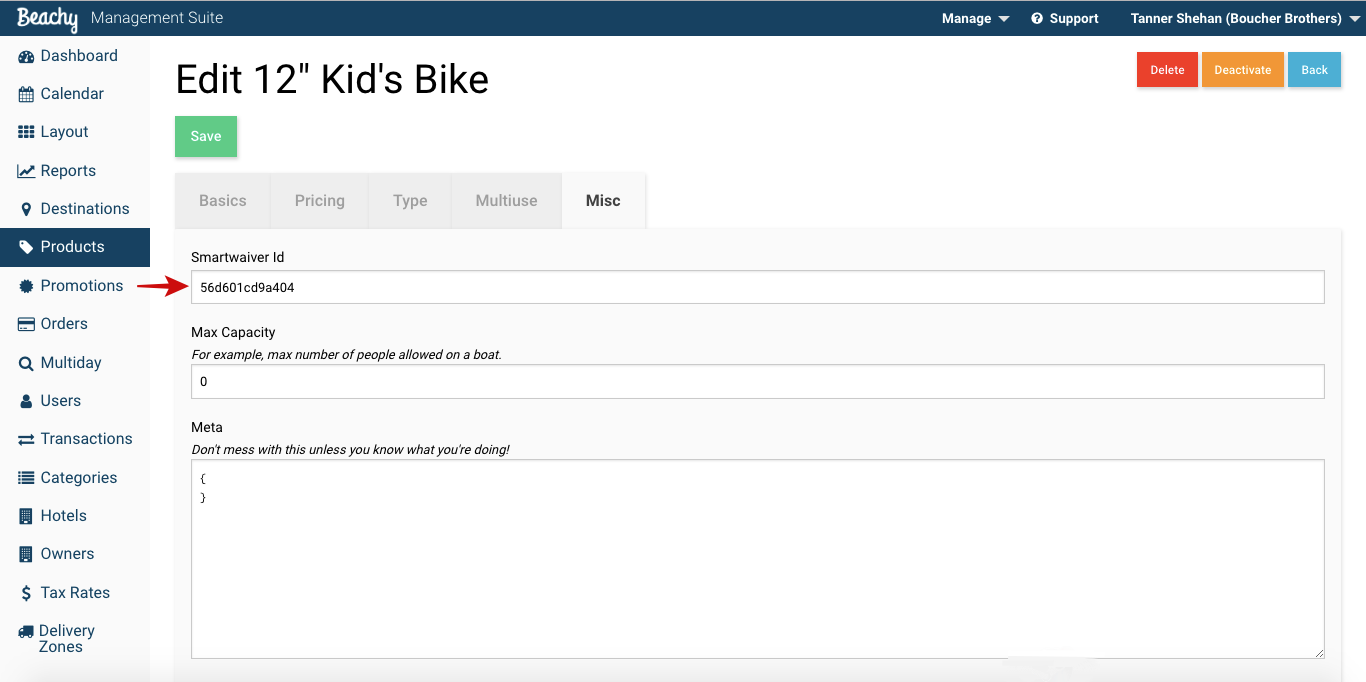Click the Delivery Zones truck icon
The height and width of the screenshot is (682, 1366).
(26, 631)
